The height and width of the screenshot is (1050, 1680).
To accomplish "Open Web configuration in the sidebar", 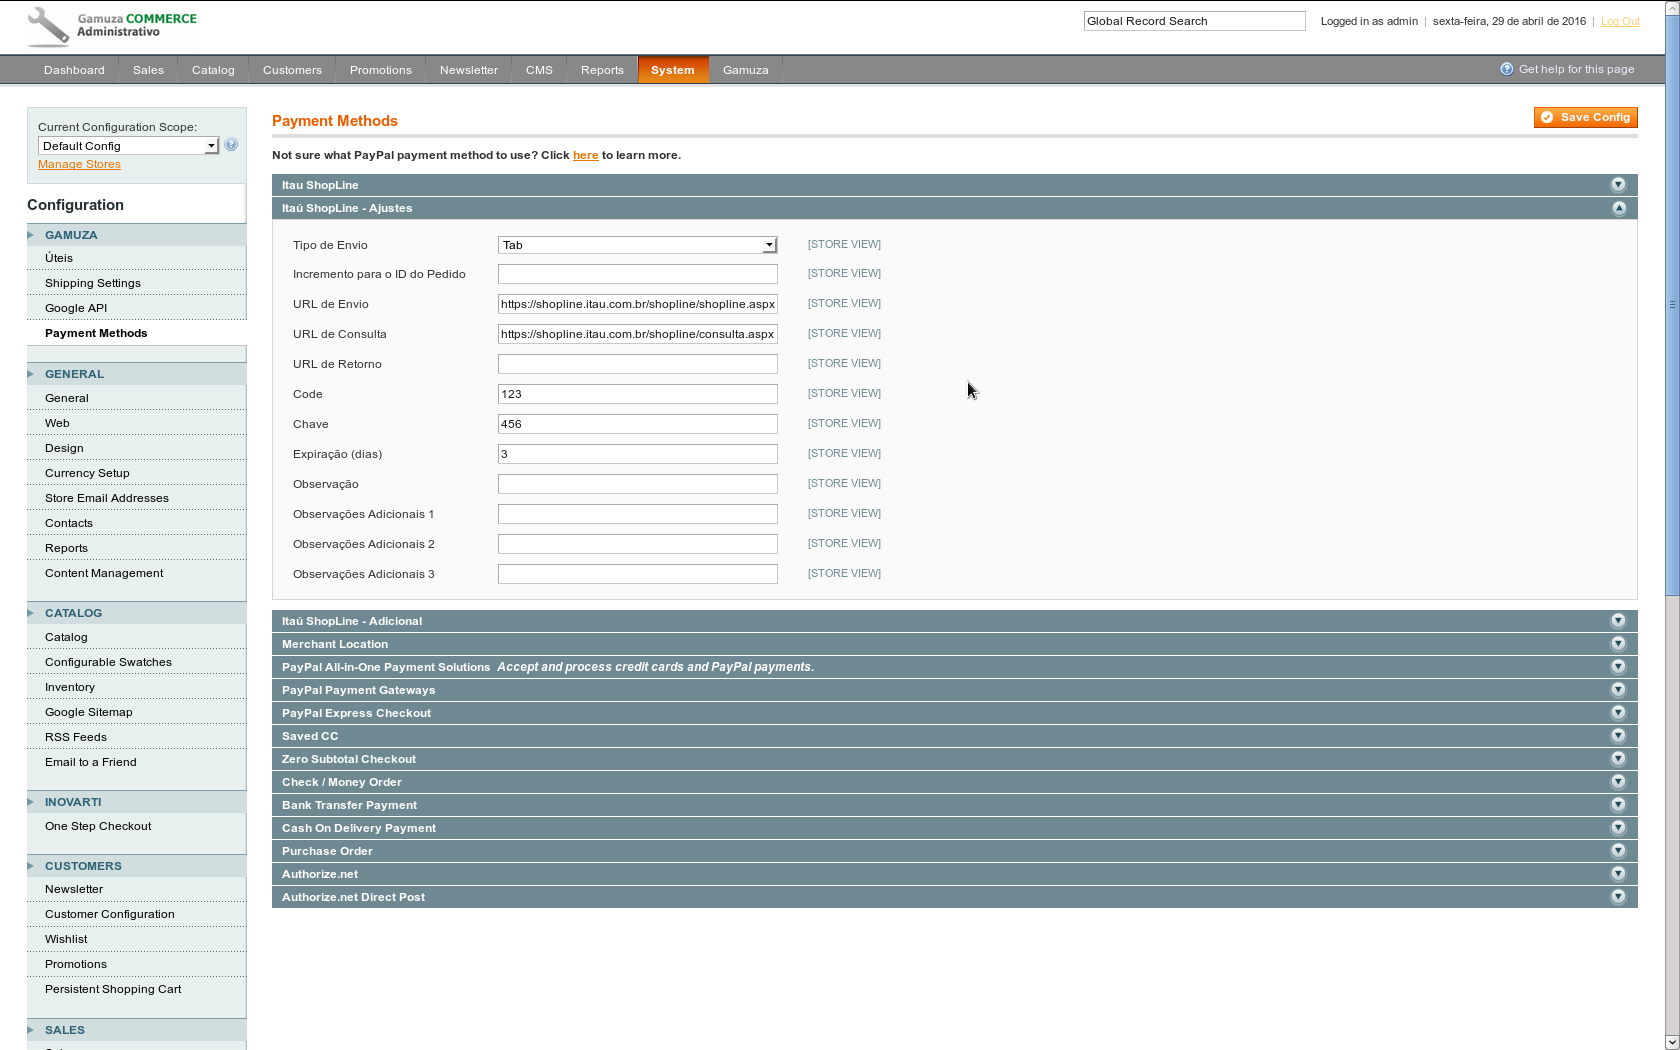I will (57, 423).
